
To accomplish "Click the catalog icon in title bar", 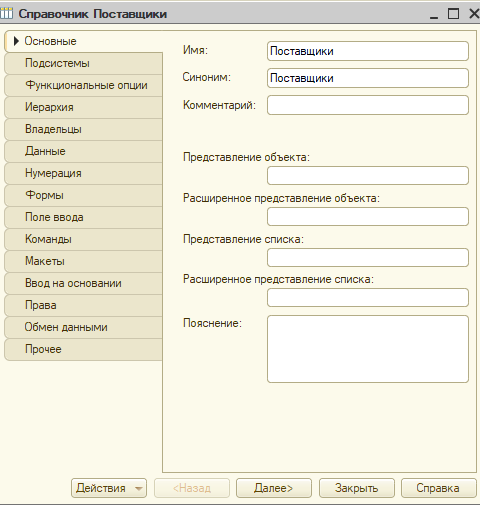I will [6, 14].
